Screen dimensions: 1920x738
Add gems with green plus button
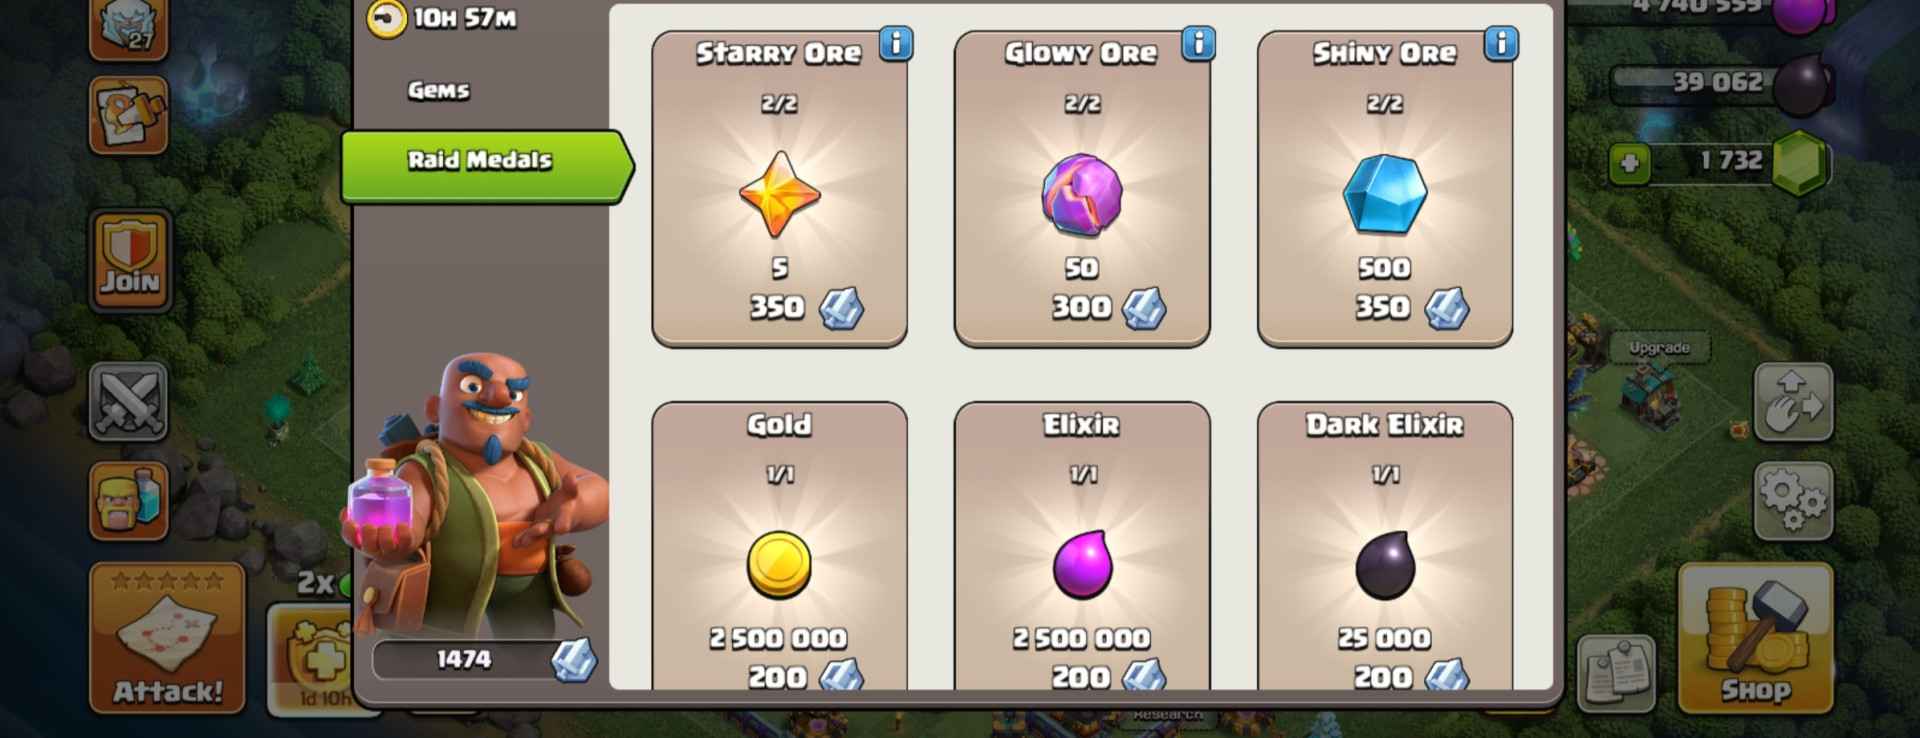tap(1629, 163)
